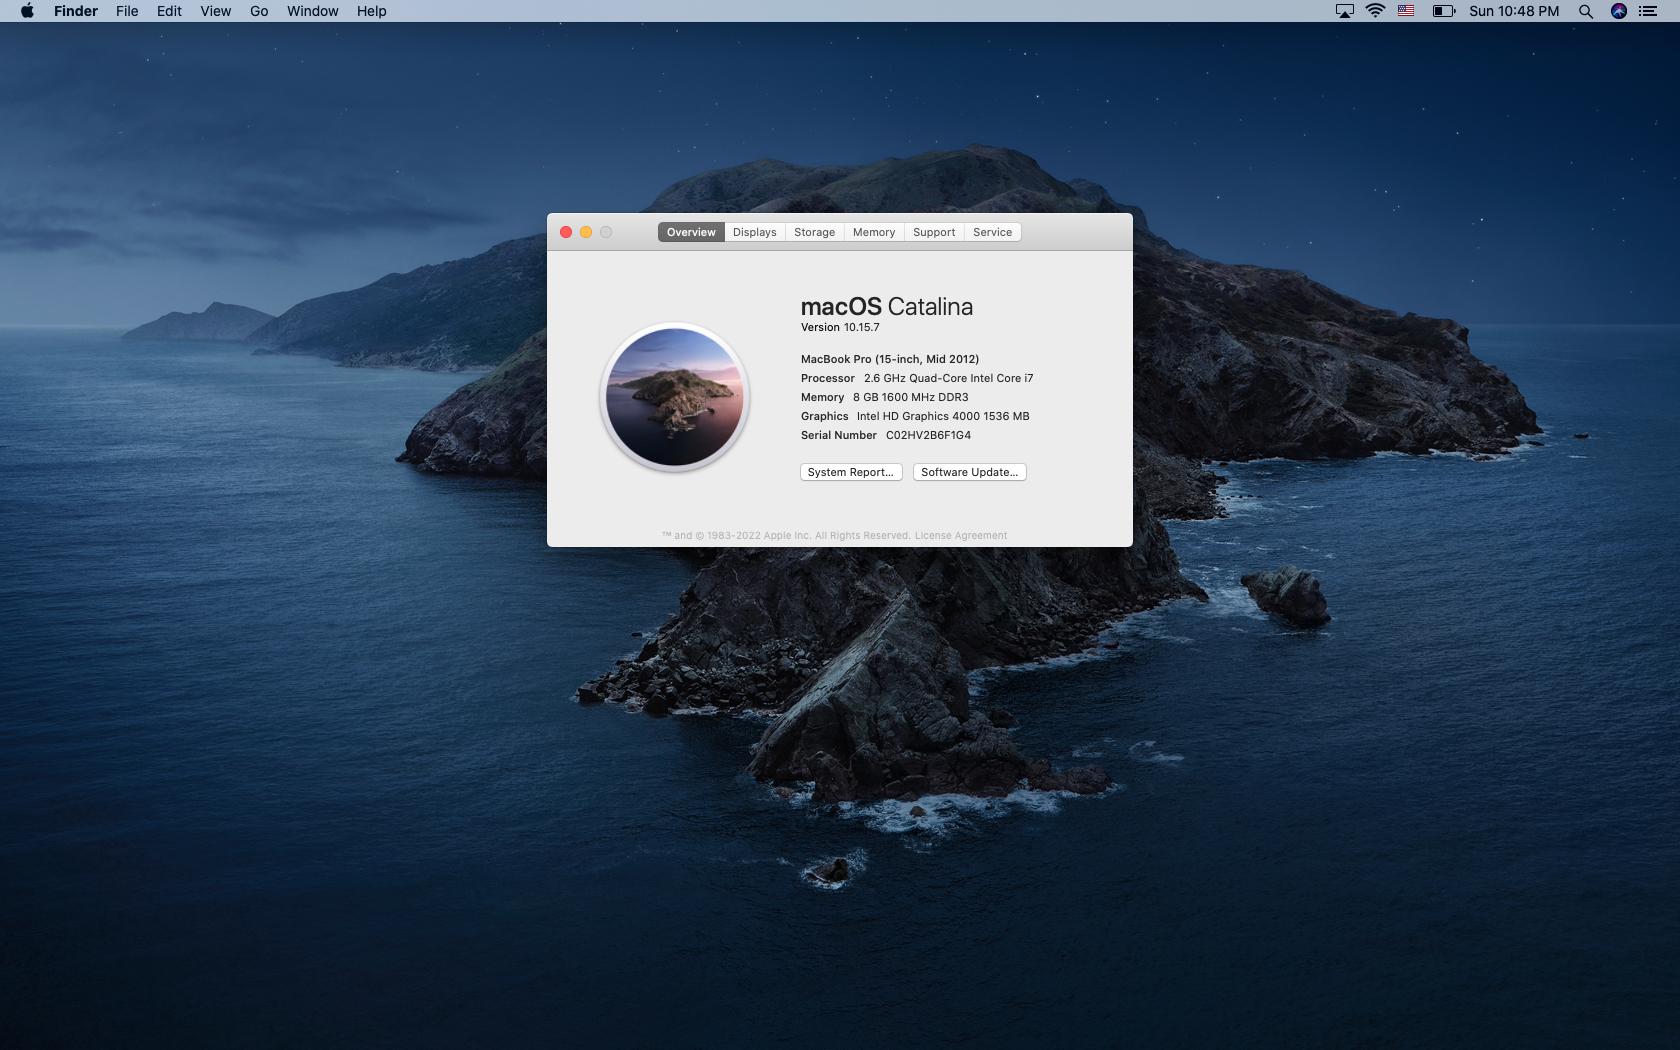The image size is (1680, 1050).
Task: Click the date and time clock
Action: [1513, 11]
